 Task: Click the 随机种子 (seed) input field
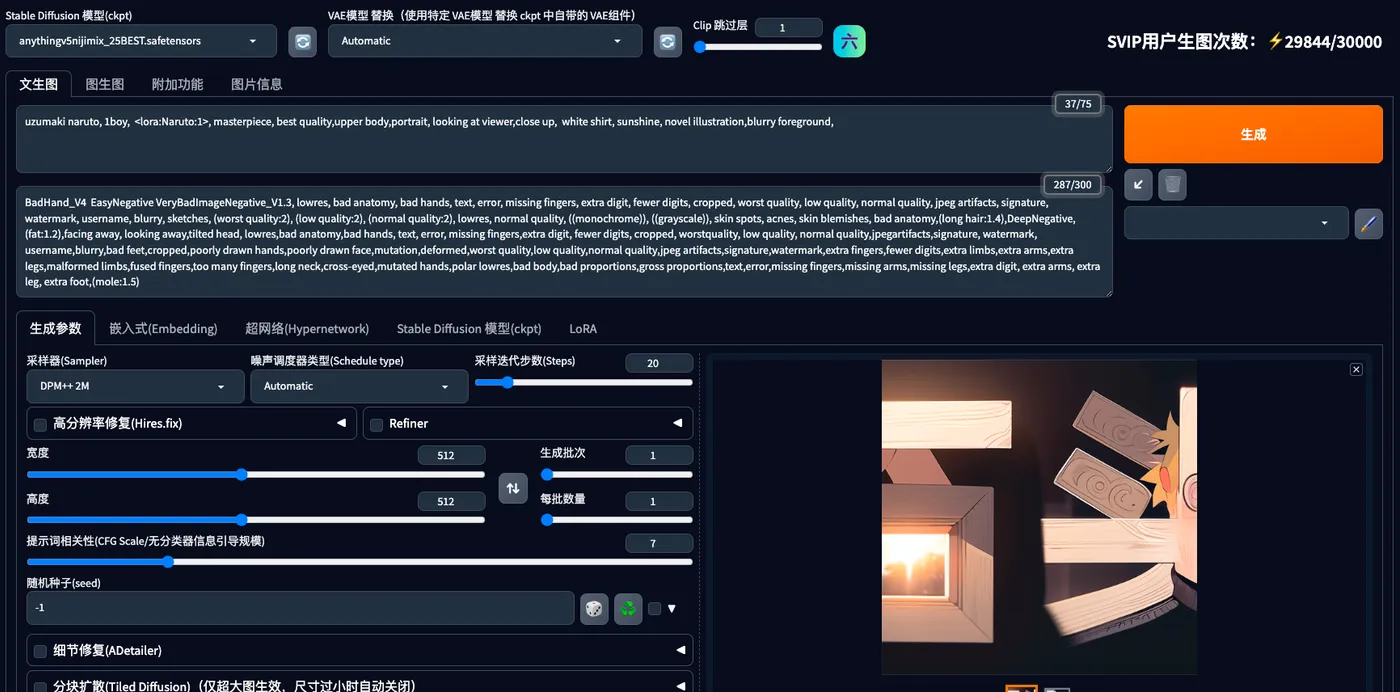tap(300, 608)
